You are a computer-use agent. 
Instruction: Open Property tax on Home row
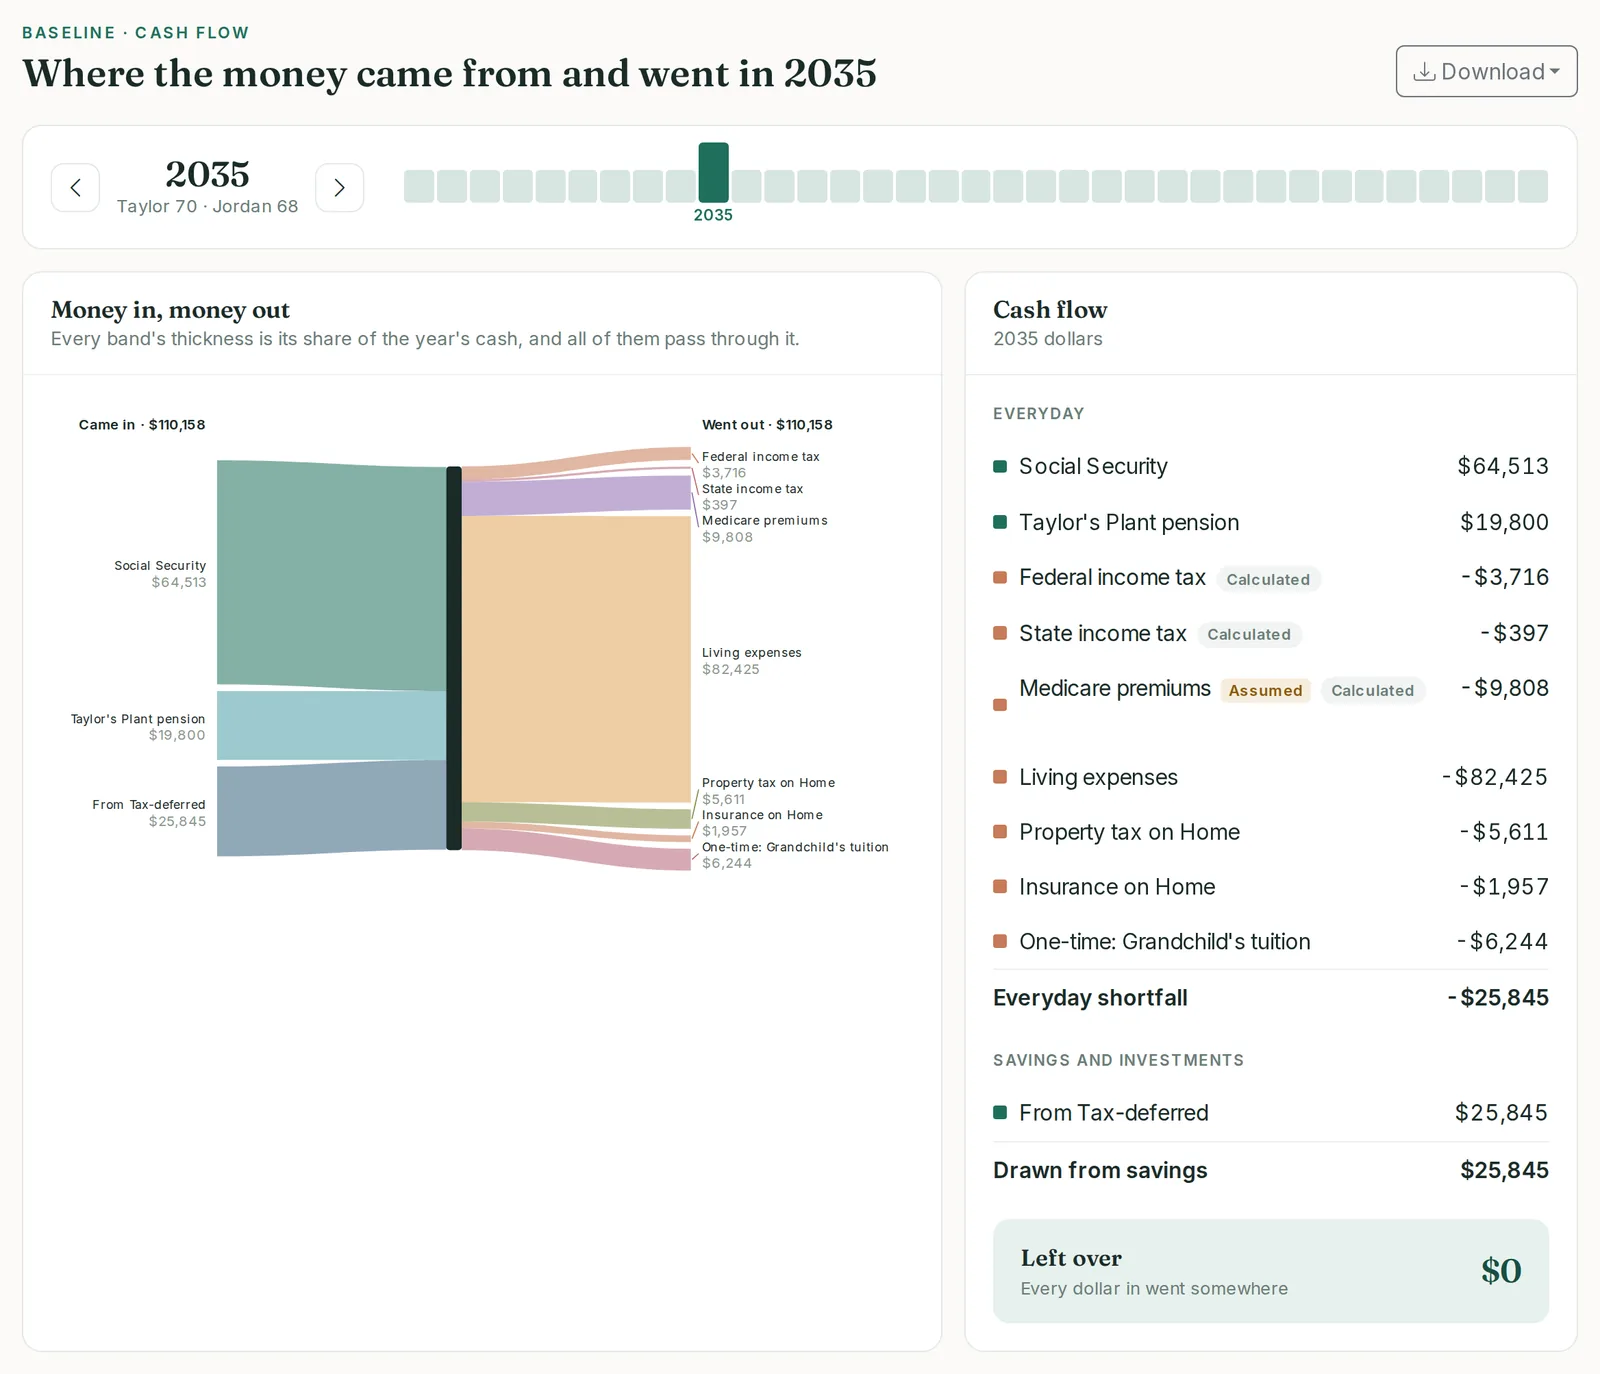[1270, 832]
